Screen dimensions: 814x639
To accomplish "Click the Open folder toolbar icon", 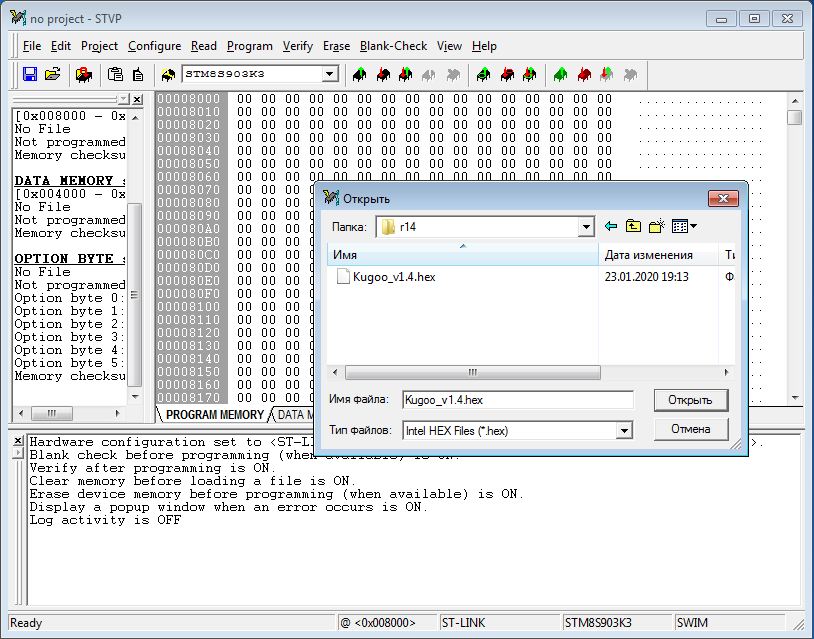I will tap(53, 74).
